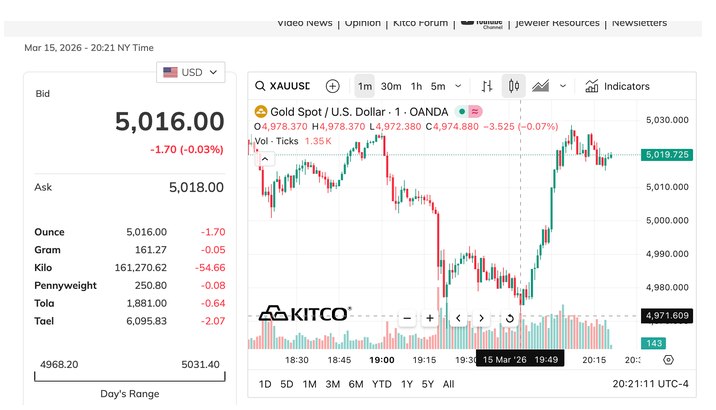
Task: Open the USD currency dropdown
Action: point(195,72)
